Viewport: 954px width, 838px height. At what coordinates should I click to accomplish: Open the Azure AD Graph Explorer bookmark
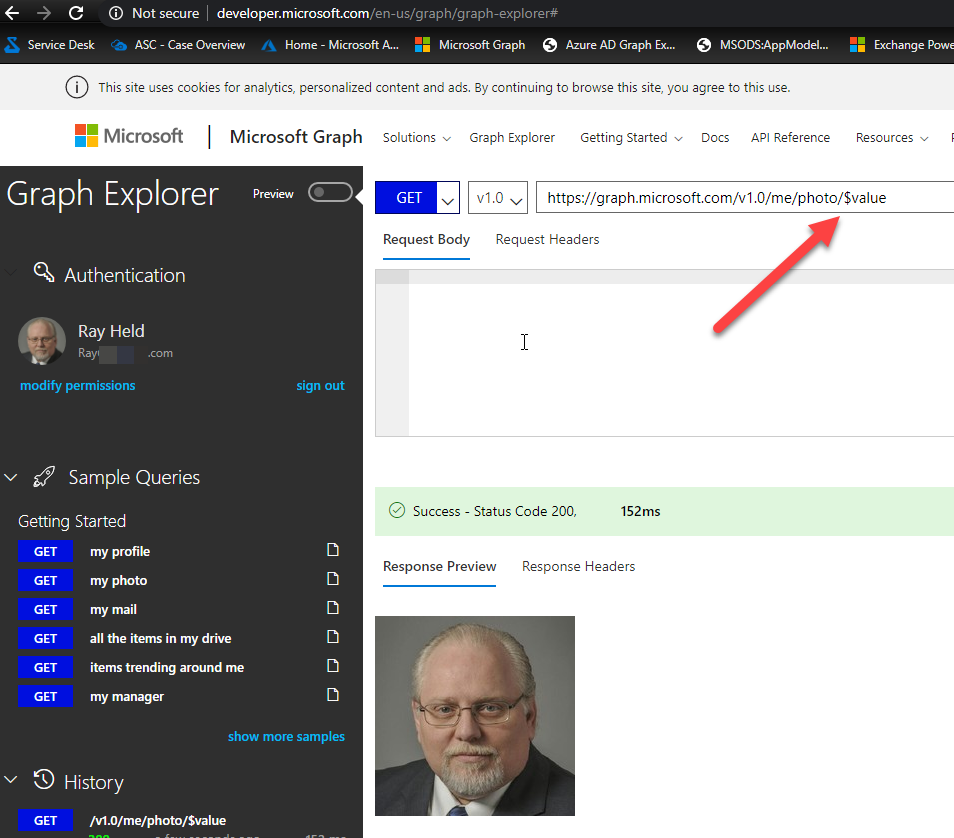coord(609,45)
